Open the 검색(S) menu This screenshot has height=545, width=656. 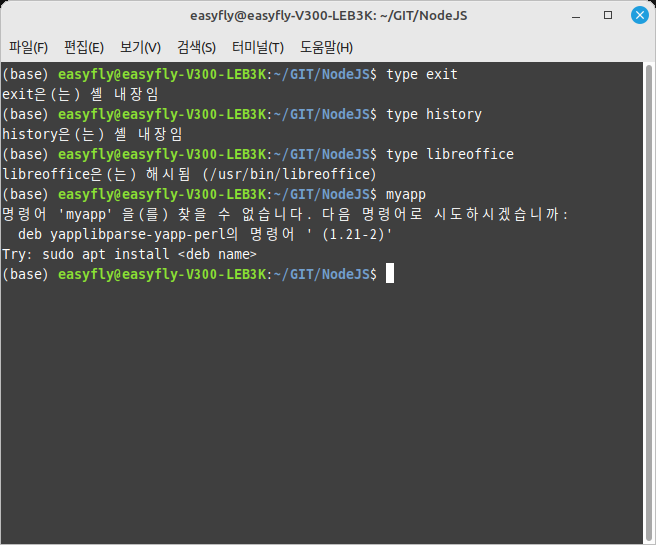click(196, 47)
